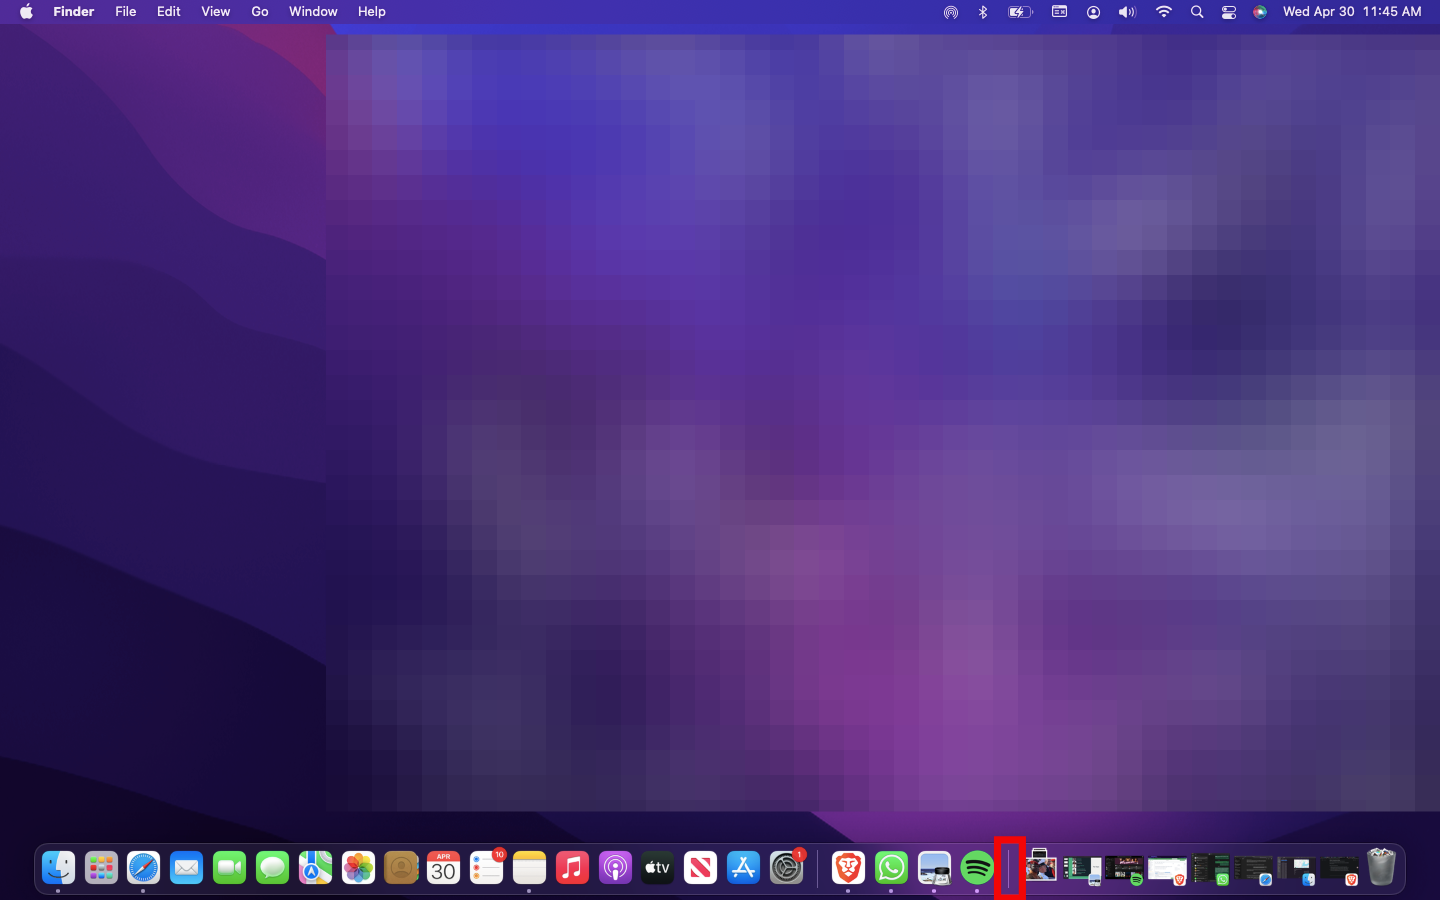Open the Window menu
The height and width of the screenshot is (900, 1440).
coord(313,12)
